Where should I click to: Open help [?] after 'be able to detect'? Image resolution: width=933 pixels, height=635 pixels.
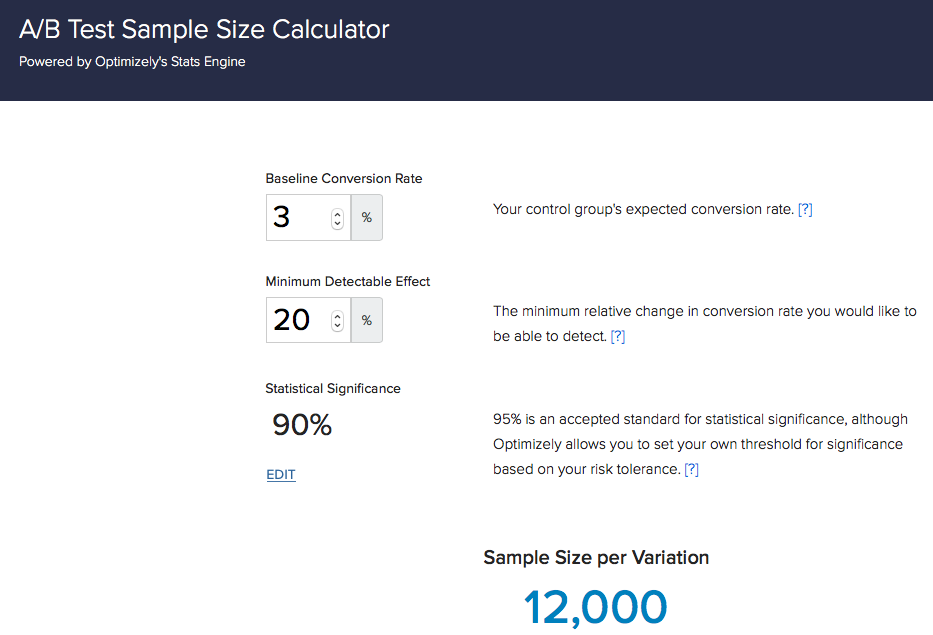click(x=618, y=336)
